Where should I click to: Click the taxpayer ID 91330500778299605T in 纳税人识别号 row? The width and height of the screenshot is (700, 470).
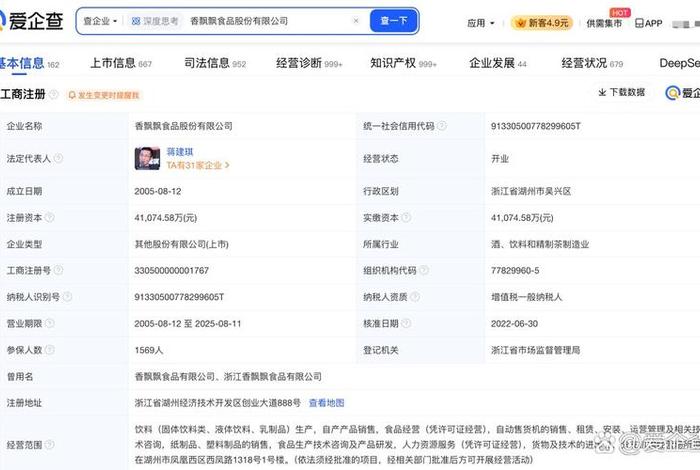(179, 297)
